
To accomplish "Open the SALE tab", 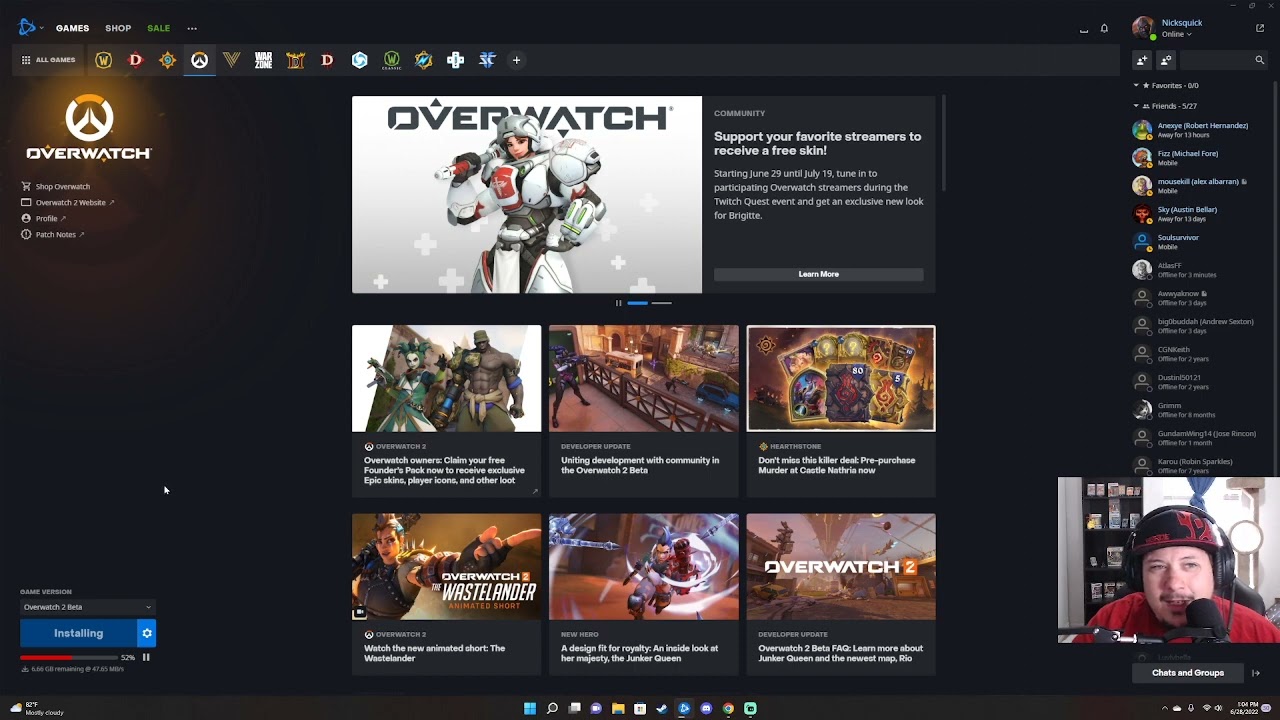I will click(158, 28).
